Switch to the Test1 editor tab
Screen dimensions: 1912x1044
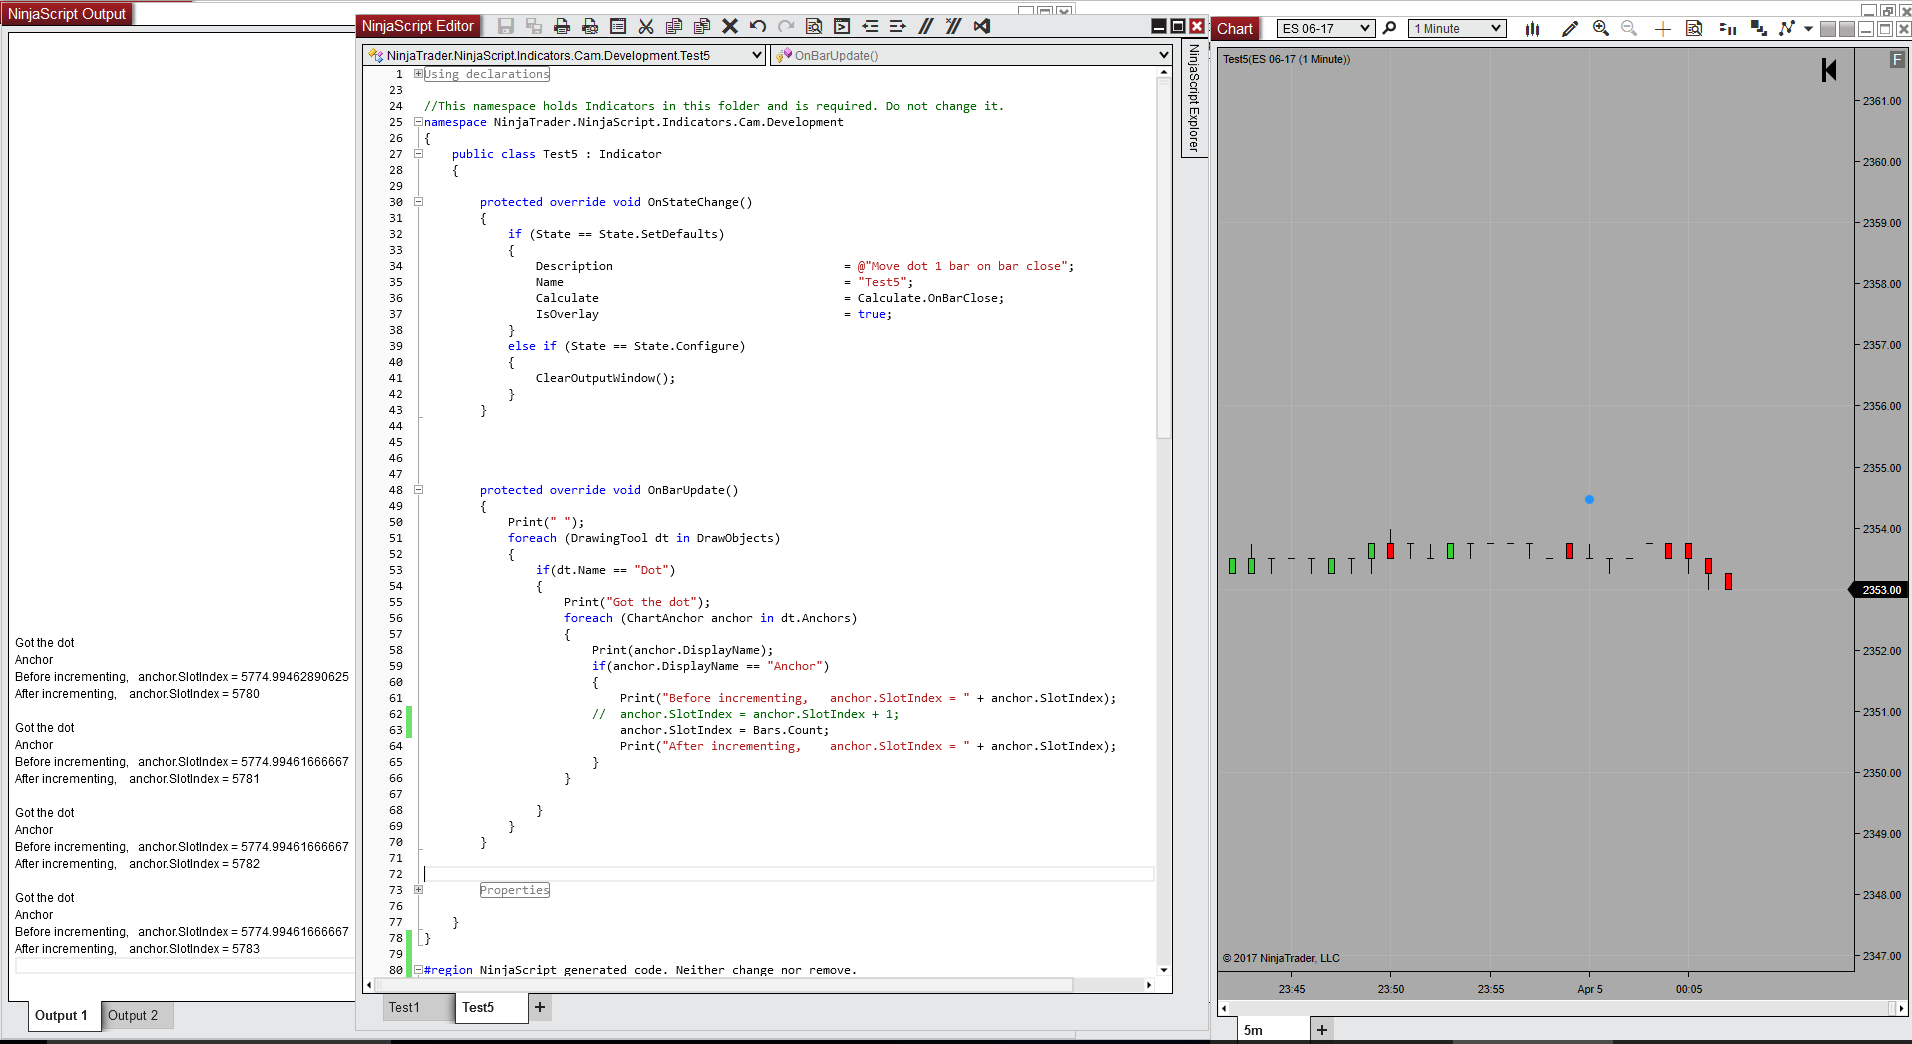click(x=405, y=1008)
